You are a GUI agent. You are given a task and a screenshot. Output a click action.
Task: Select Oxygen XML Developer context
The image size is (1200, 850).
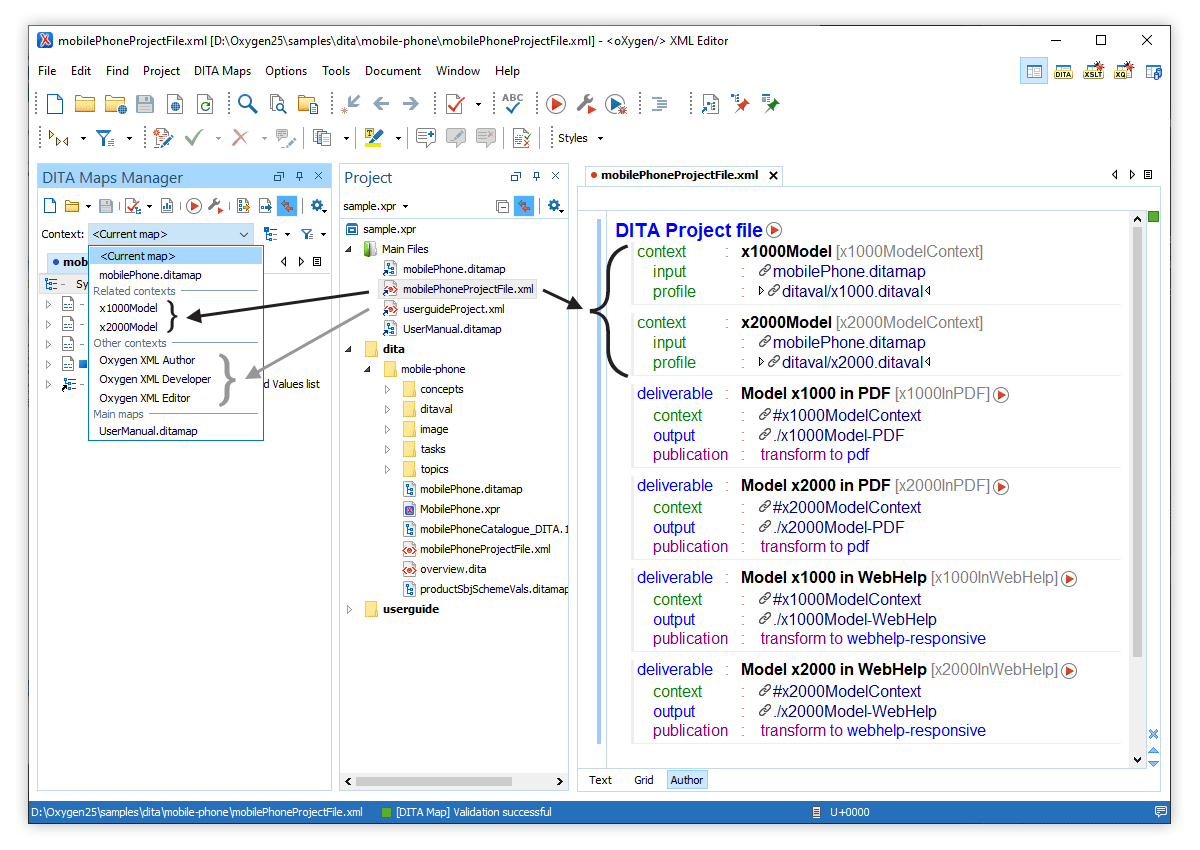[x=155, y=379]
